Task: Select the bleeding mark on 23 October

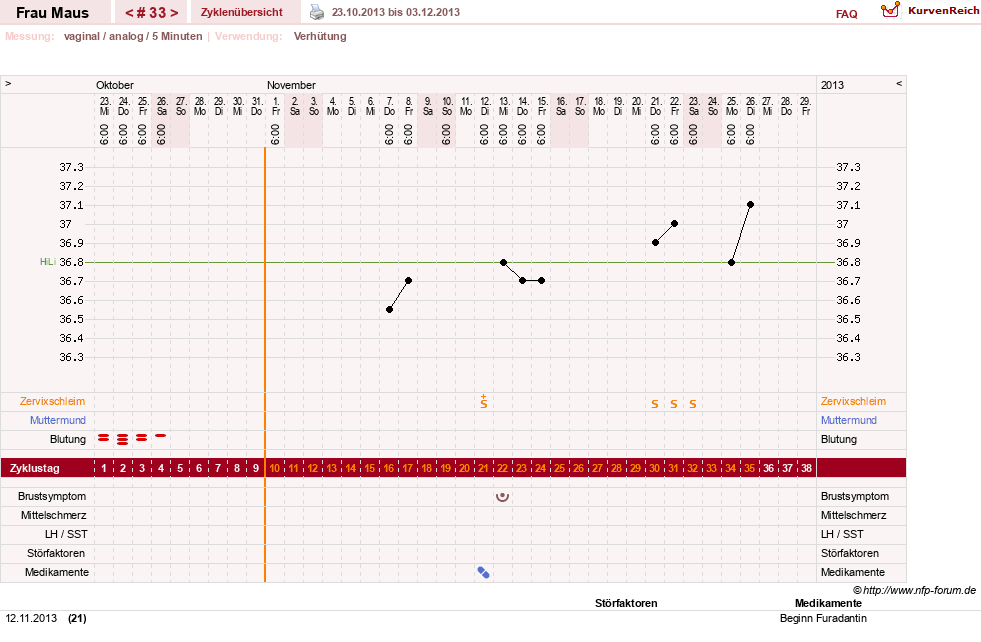Action: pos(104,438)
